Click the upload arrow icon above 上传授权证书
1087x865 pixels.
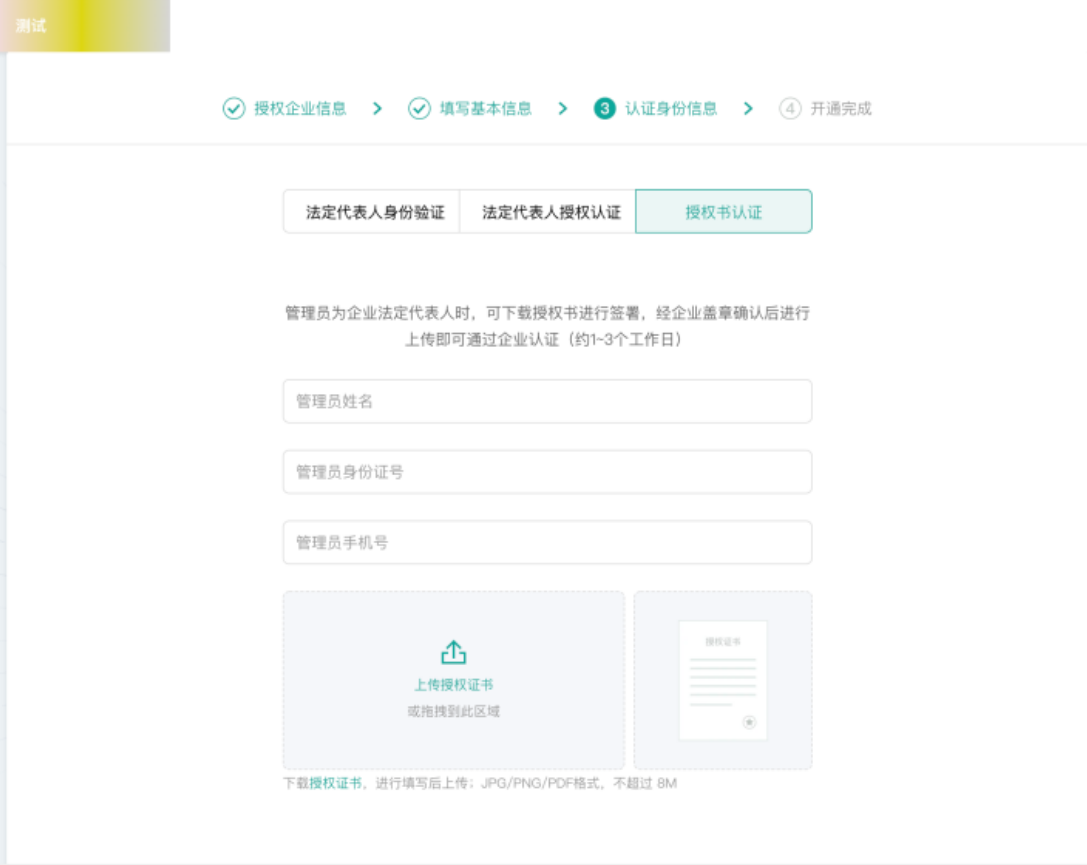point(453,652)
